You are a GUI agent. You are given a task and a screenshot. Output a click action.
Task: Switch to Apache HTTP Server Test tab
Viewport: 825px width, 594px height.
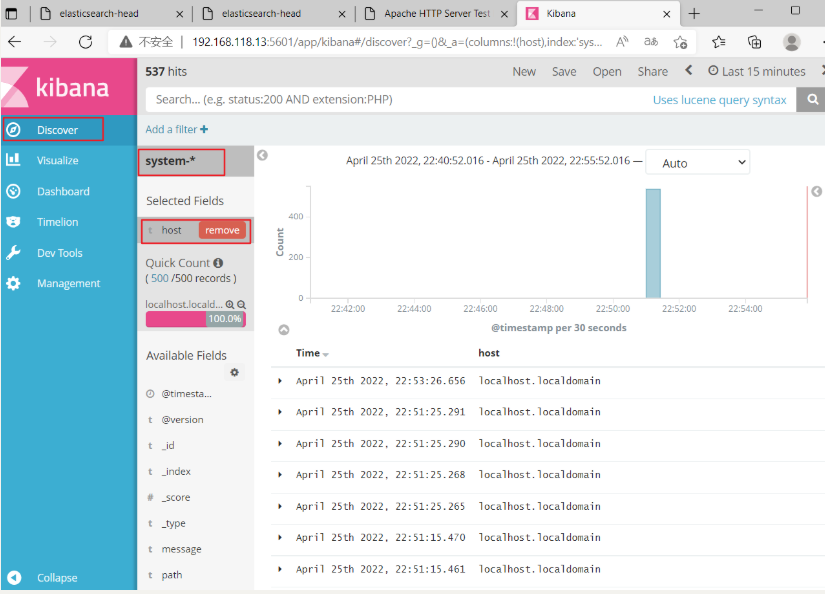(x=437, y=14)
